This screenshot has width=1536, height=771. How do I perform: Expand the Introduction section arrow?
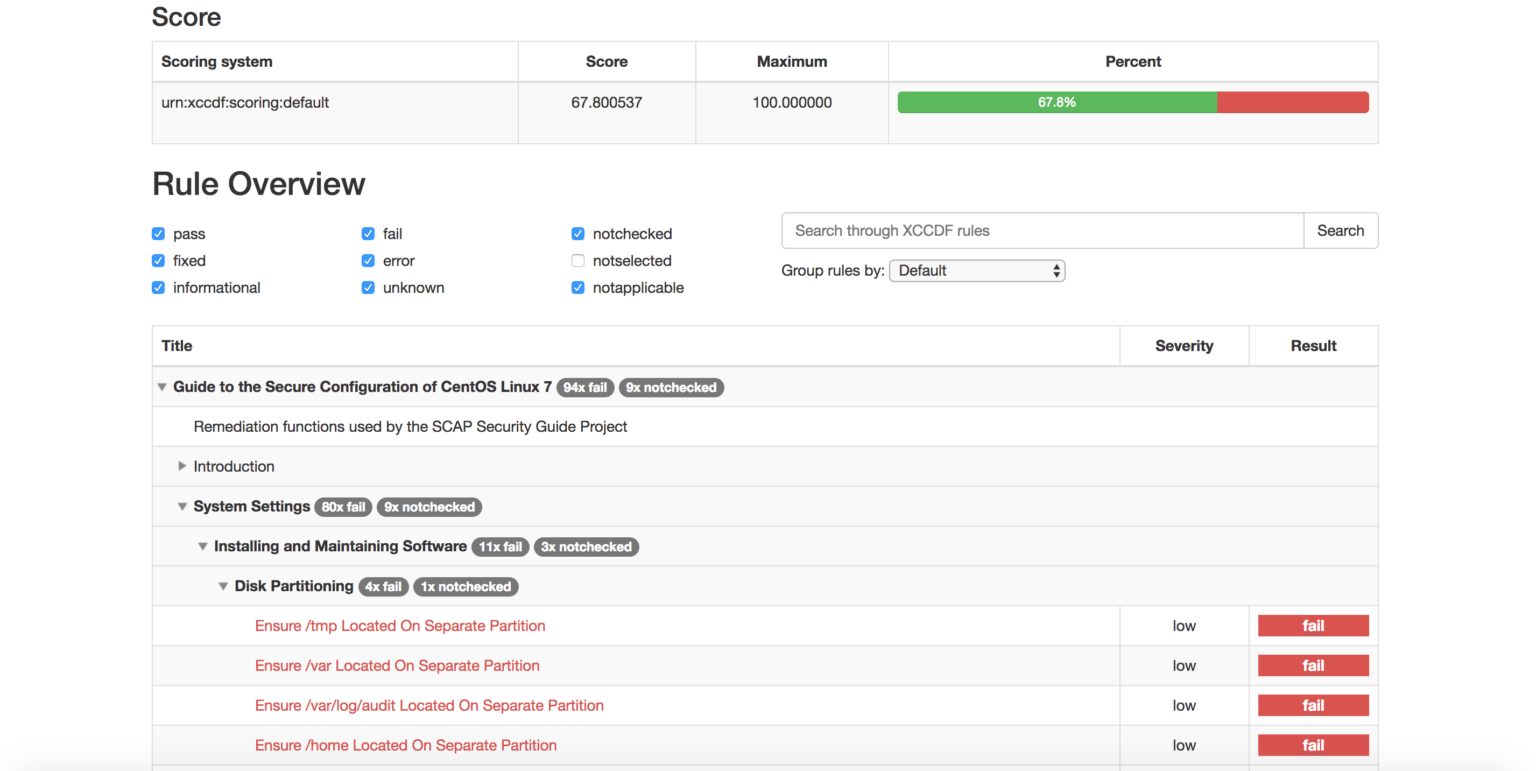[182, 466]
